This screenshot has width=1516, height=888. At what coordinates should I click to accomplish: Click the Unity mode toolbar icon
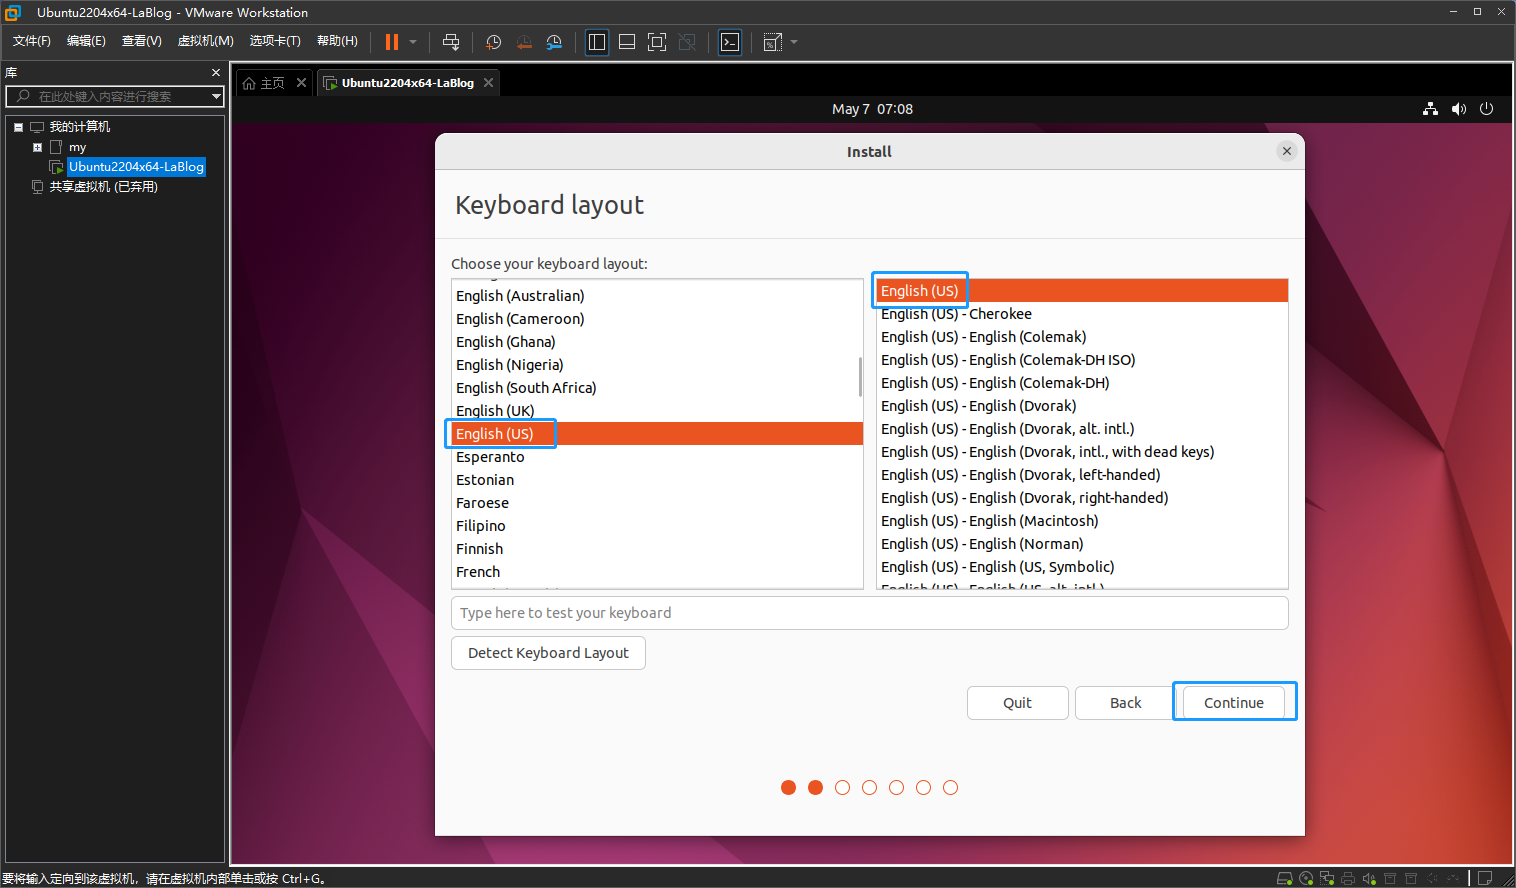coord(687,42)
